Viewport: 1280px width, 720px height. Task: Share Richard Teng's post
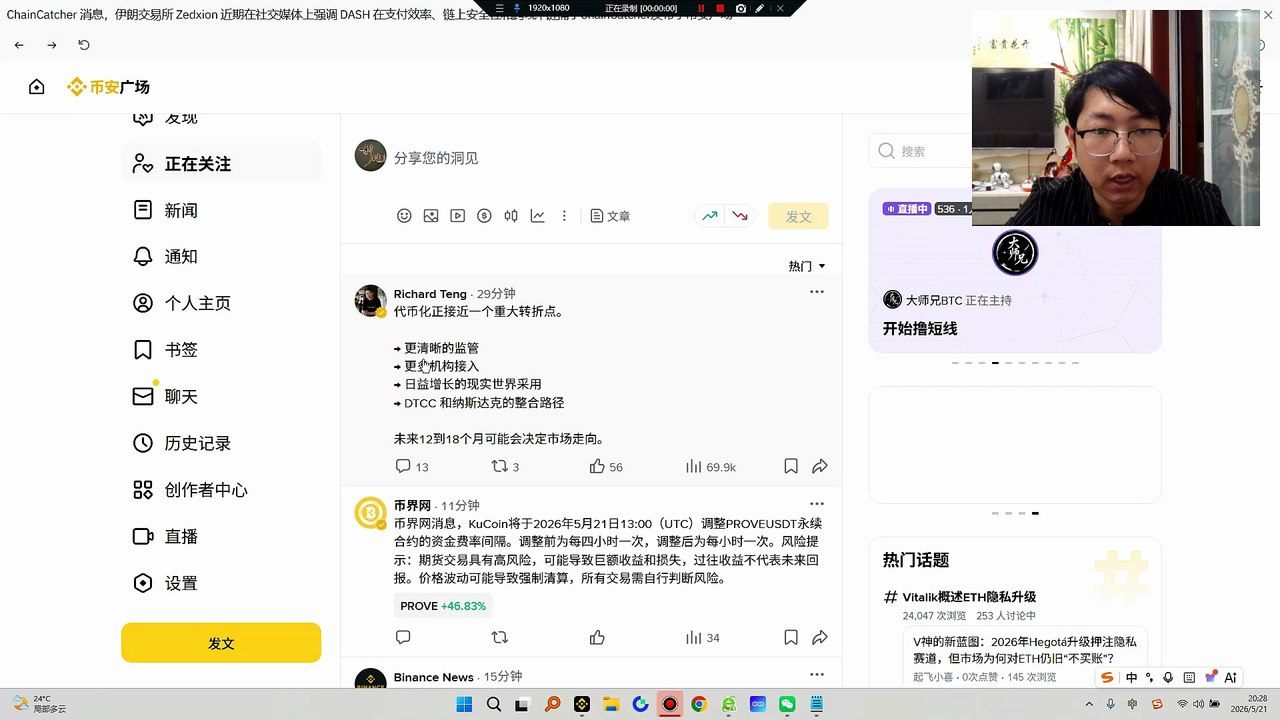(x=820, y=466)
